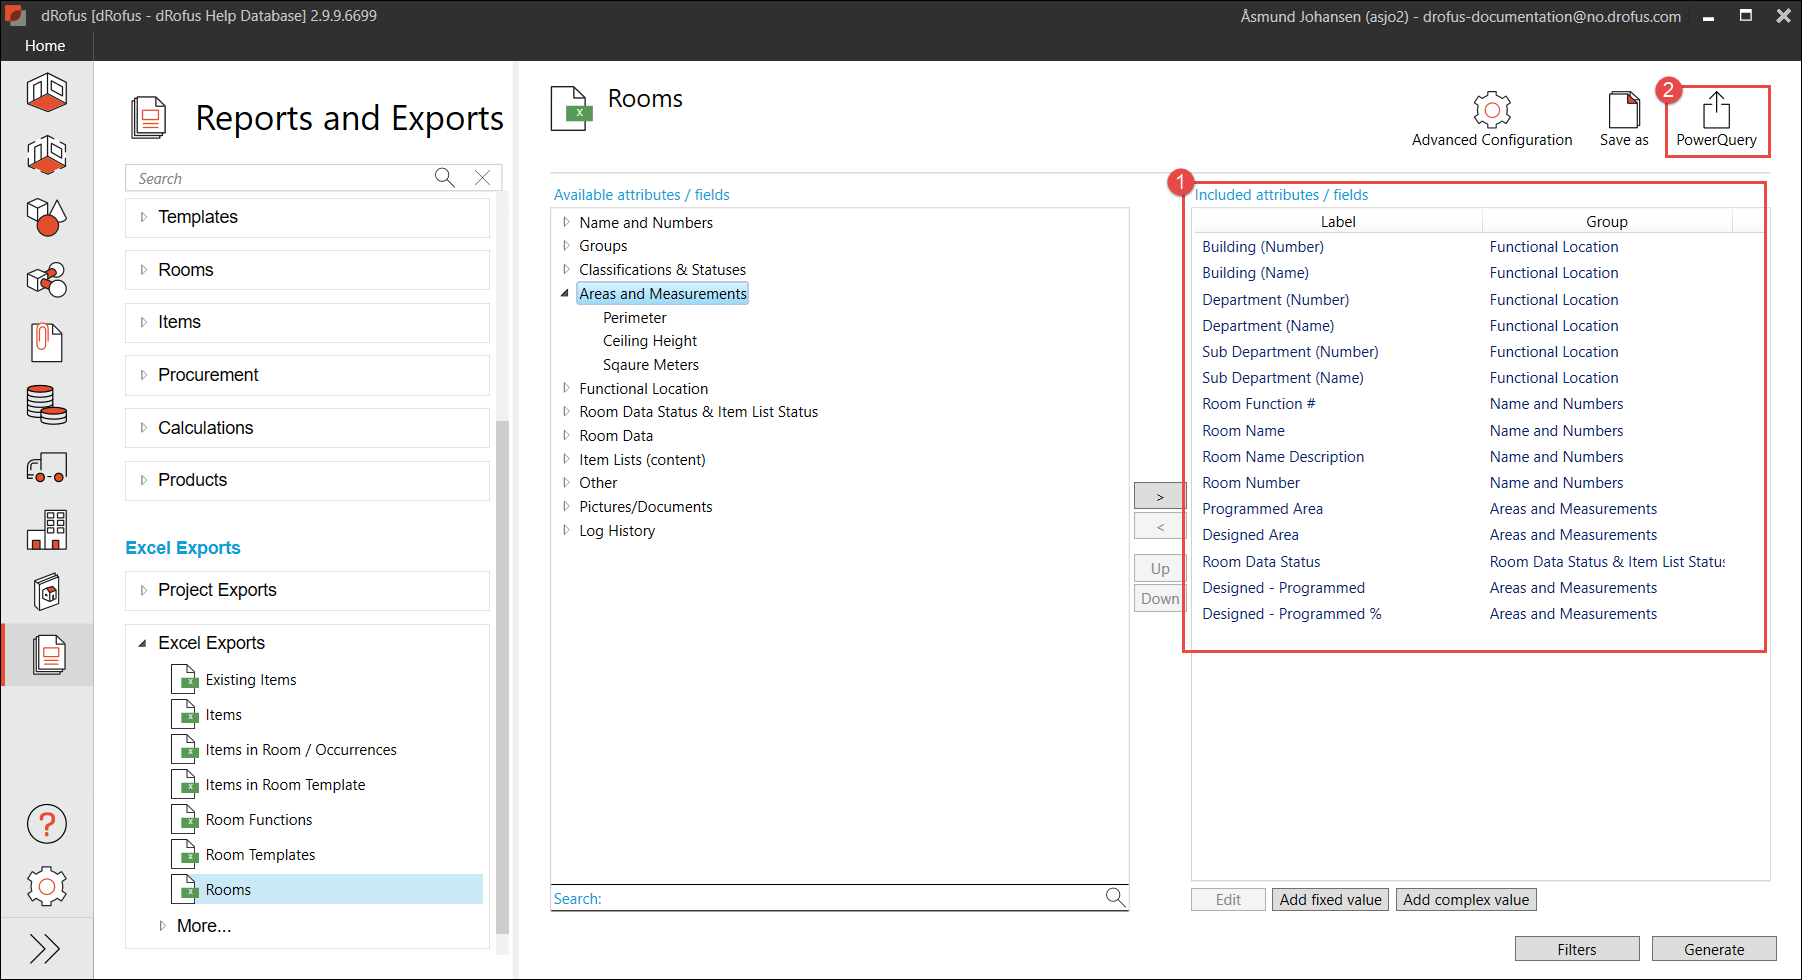Image resolution: width=1802 pixels, height=980 pixels.
Task: Open the truck procurement sidebar icon
Action: 46,467
